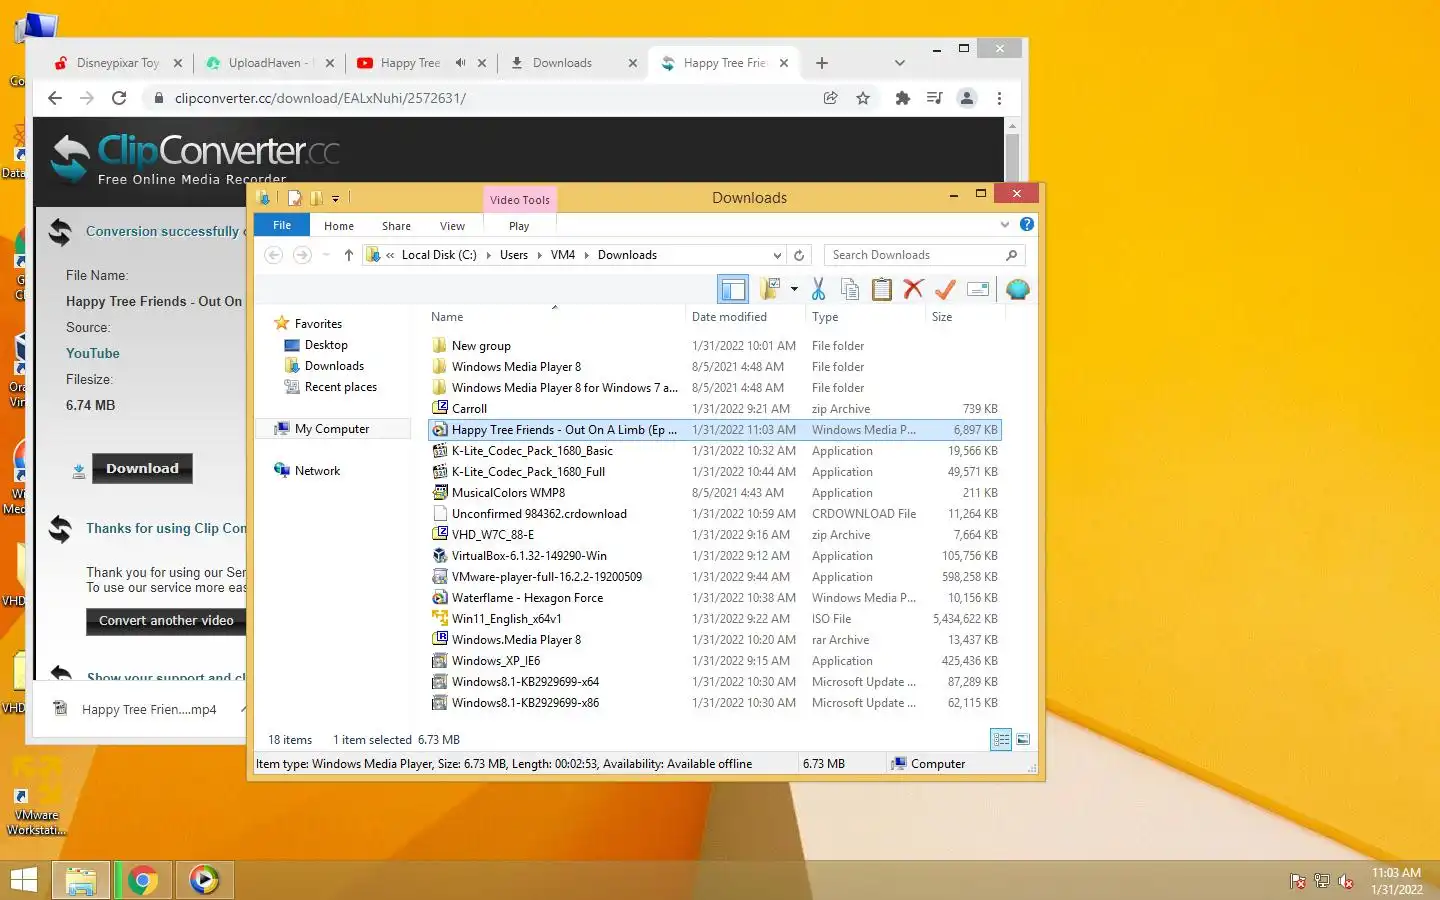Click the Cut scissors icon
The width and height of the screenshot is (1440, 900).
click(x=818, y=289)
